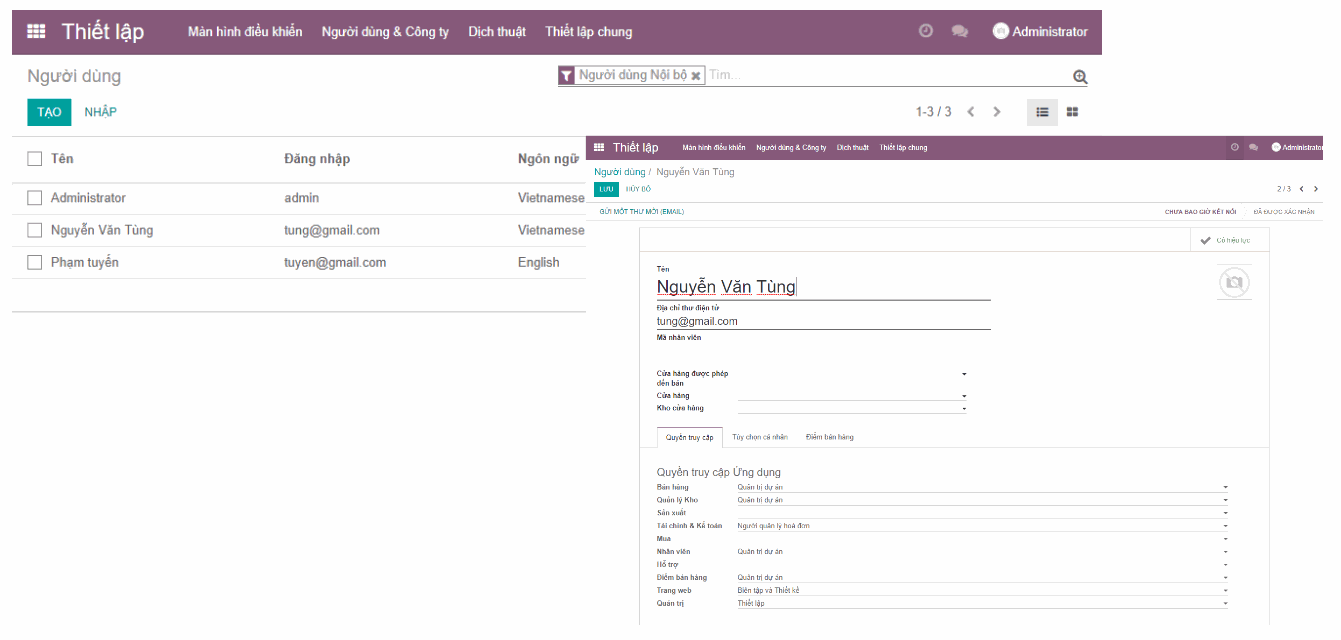Expand the Kho cửa hàng dropdown
This screenshot has width=1341, height=640.
point(963,408)
